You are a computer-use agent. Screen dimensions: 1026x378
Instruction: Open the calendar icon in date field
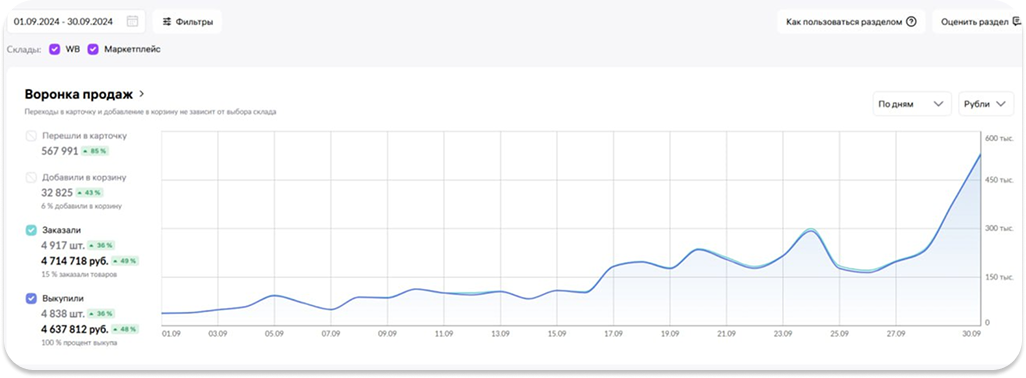pos(132,22)
